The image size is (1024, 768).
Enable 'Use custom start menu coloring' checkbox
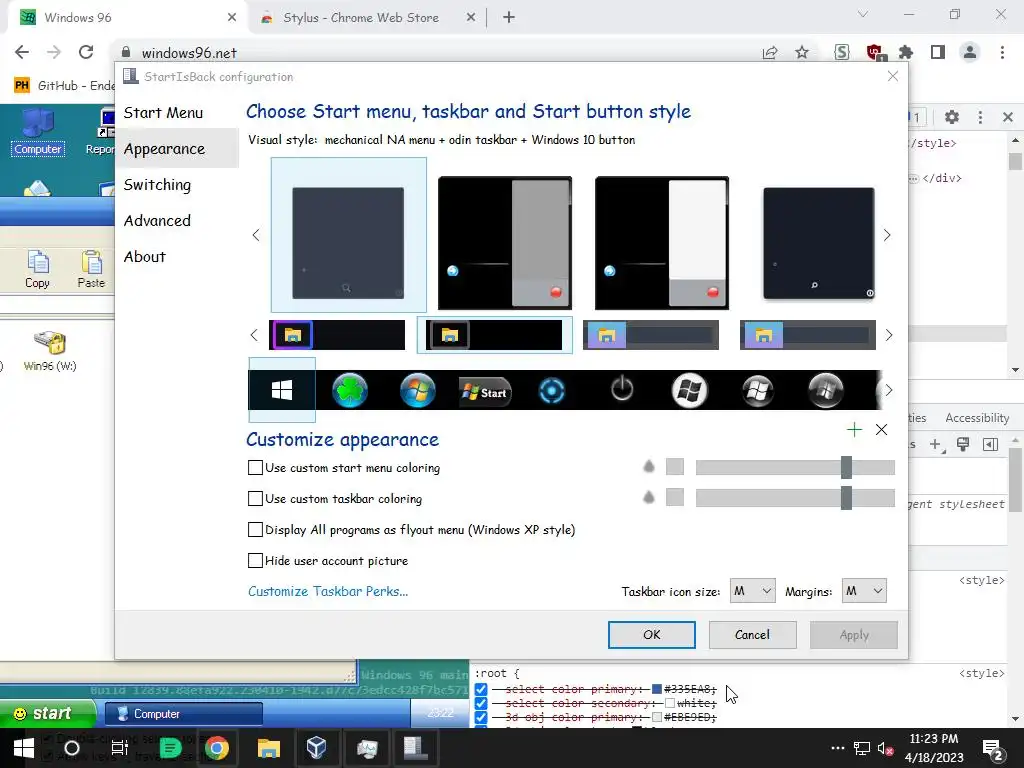(255, 468)
